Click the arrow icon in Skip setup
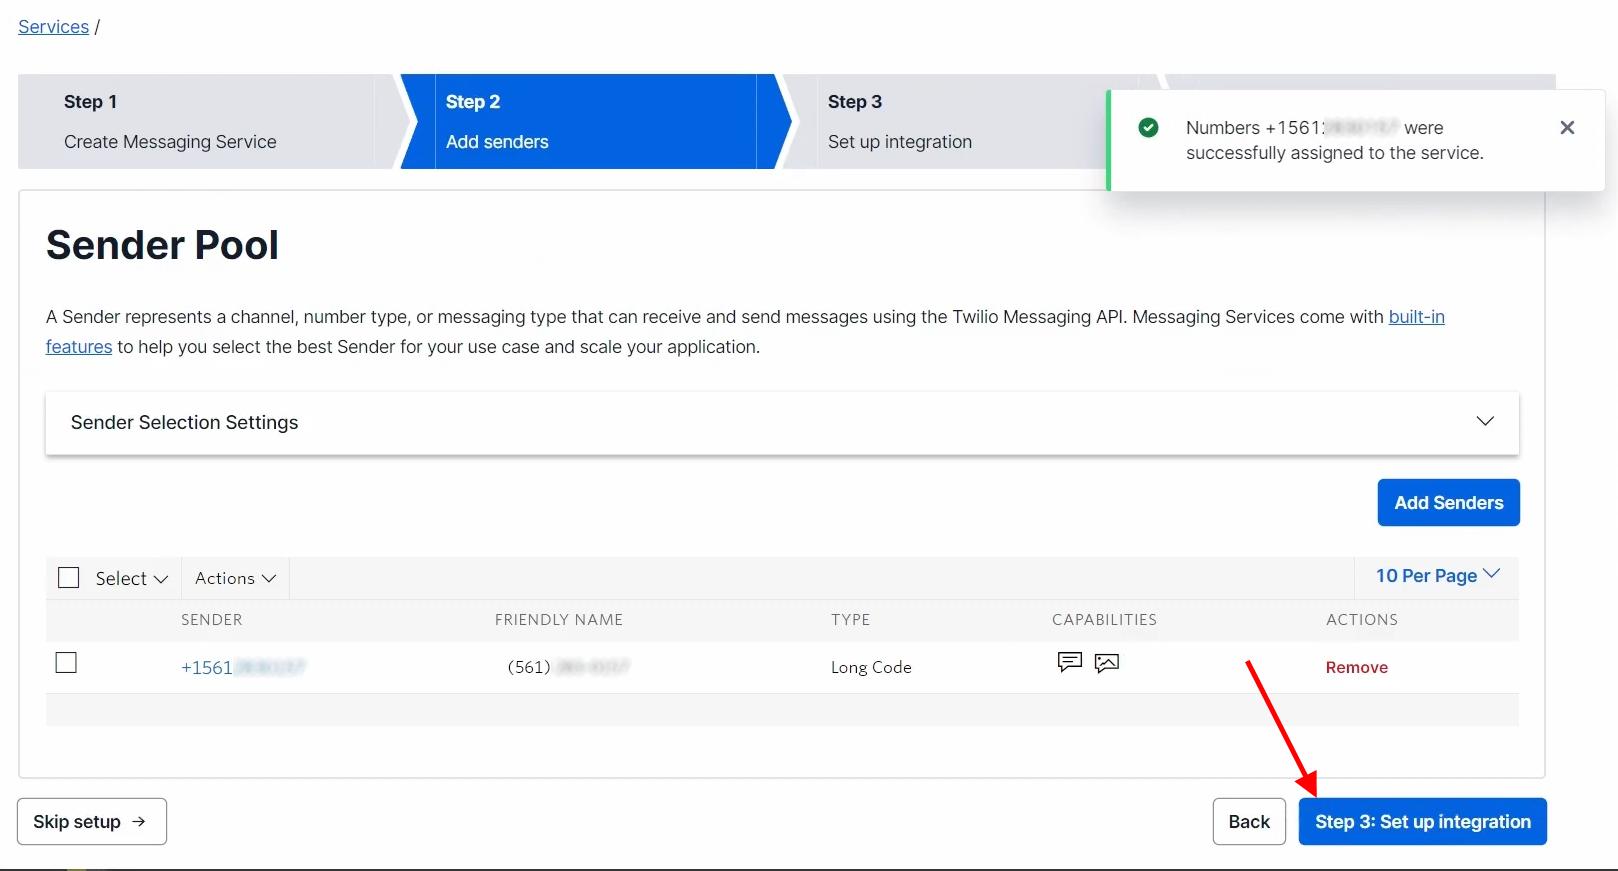 139,822
